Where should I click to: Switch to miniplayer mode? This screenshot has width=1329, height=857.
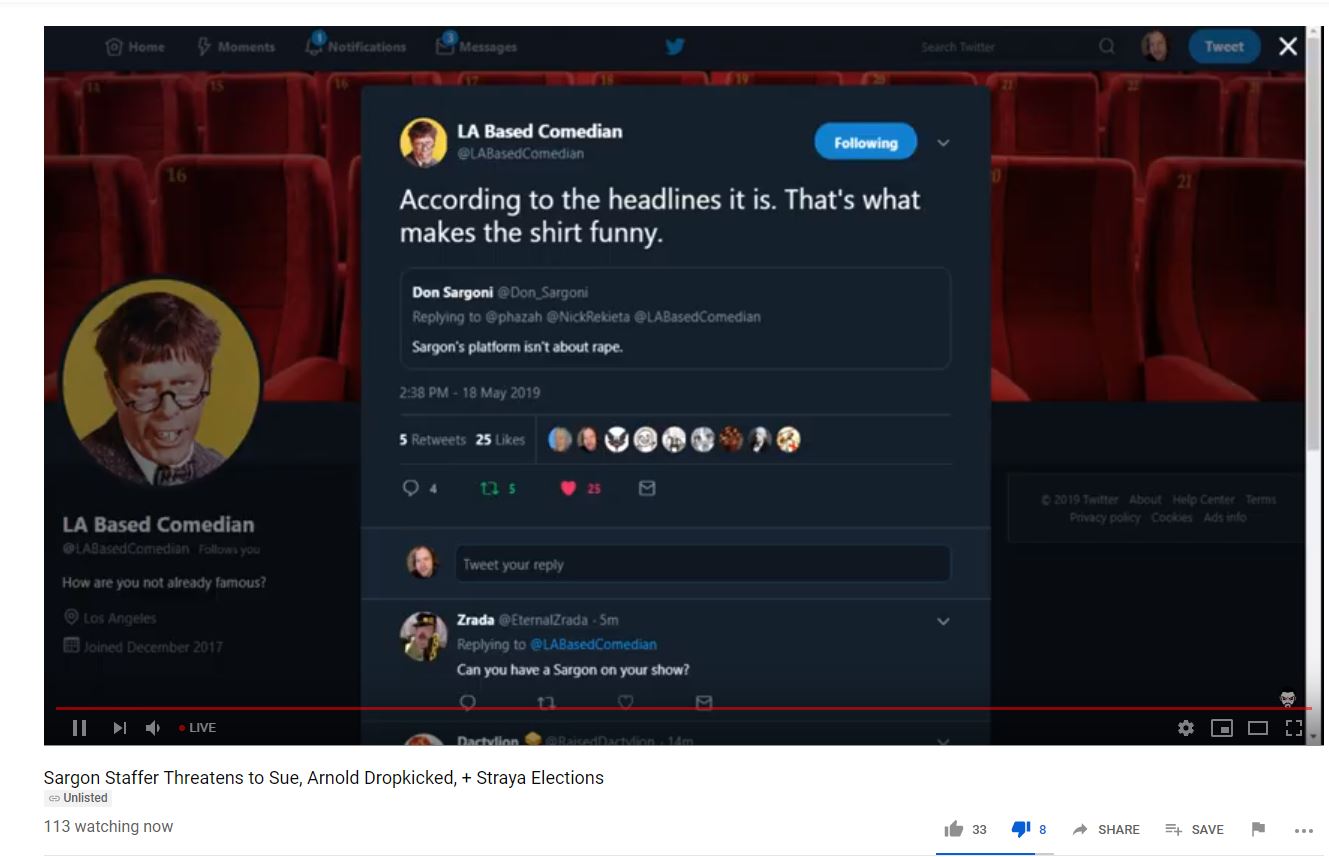tap(1222, 728)
